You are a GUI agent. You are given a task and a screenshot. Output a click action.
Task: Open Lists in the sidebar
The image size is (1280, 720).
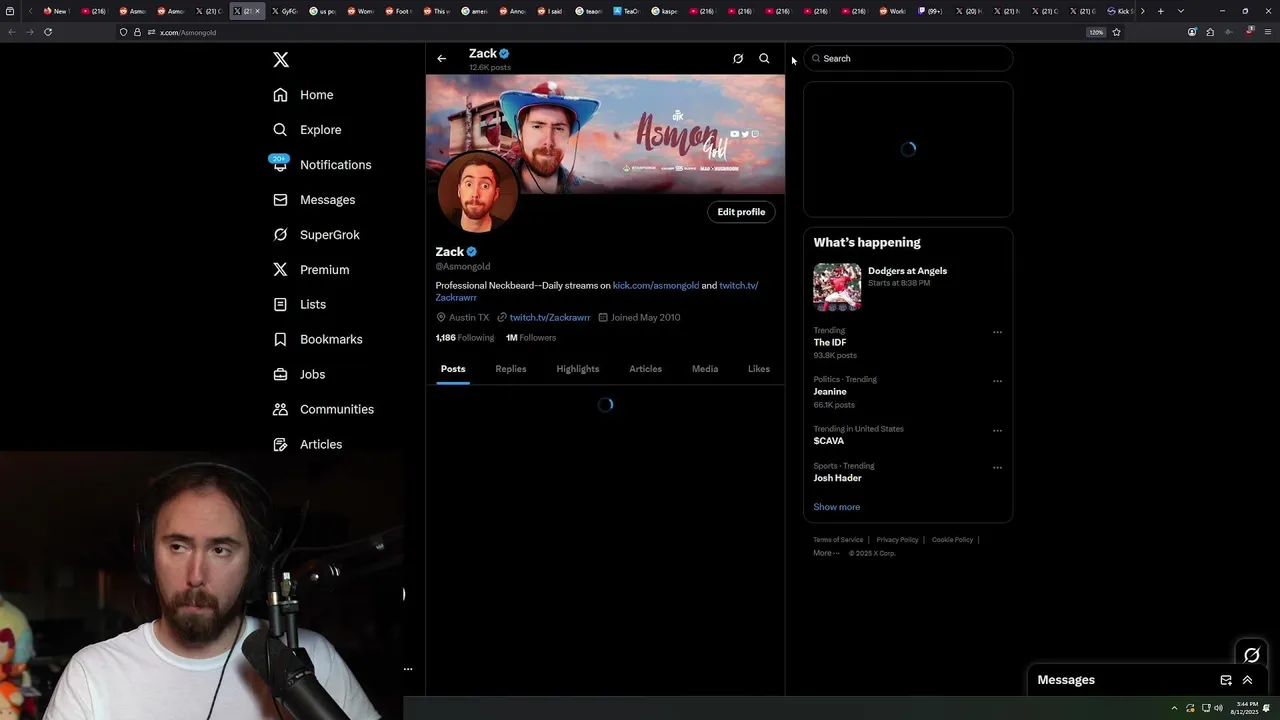[x=299, y=305]
